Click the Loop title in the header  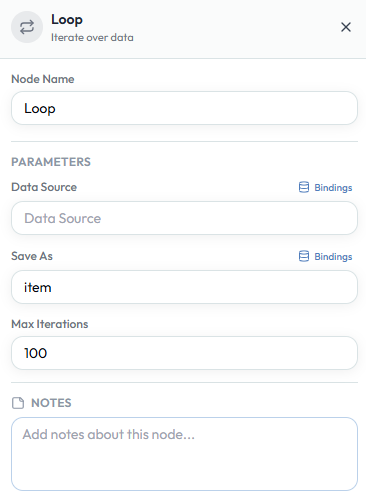point(67,20)
